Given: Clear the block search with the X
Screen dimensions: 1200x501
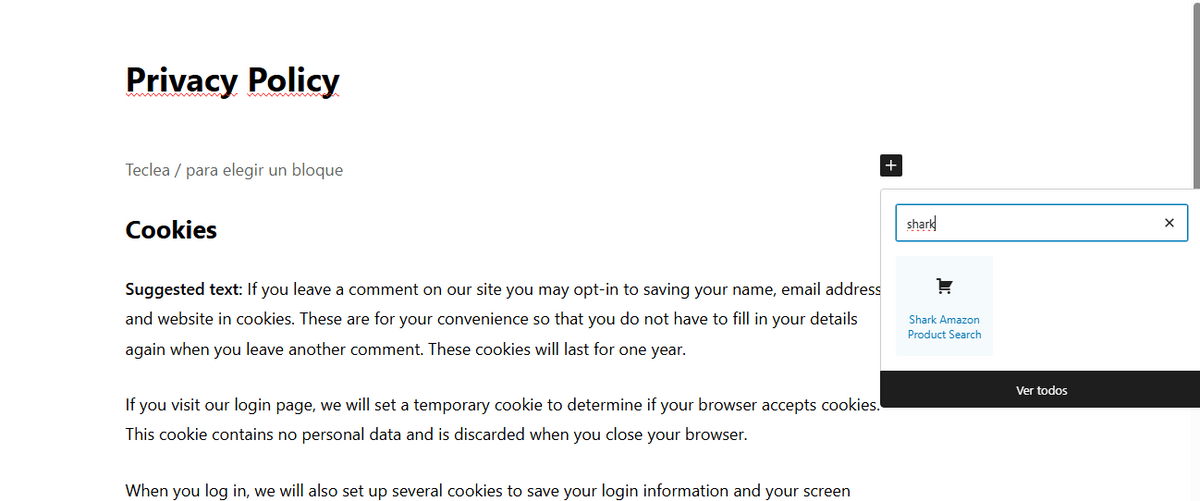Looking at the screenshot, I should 1169,223.
